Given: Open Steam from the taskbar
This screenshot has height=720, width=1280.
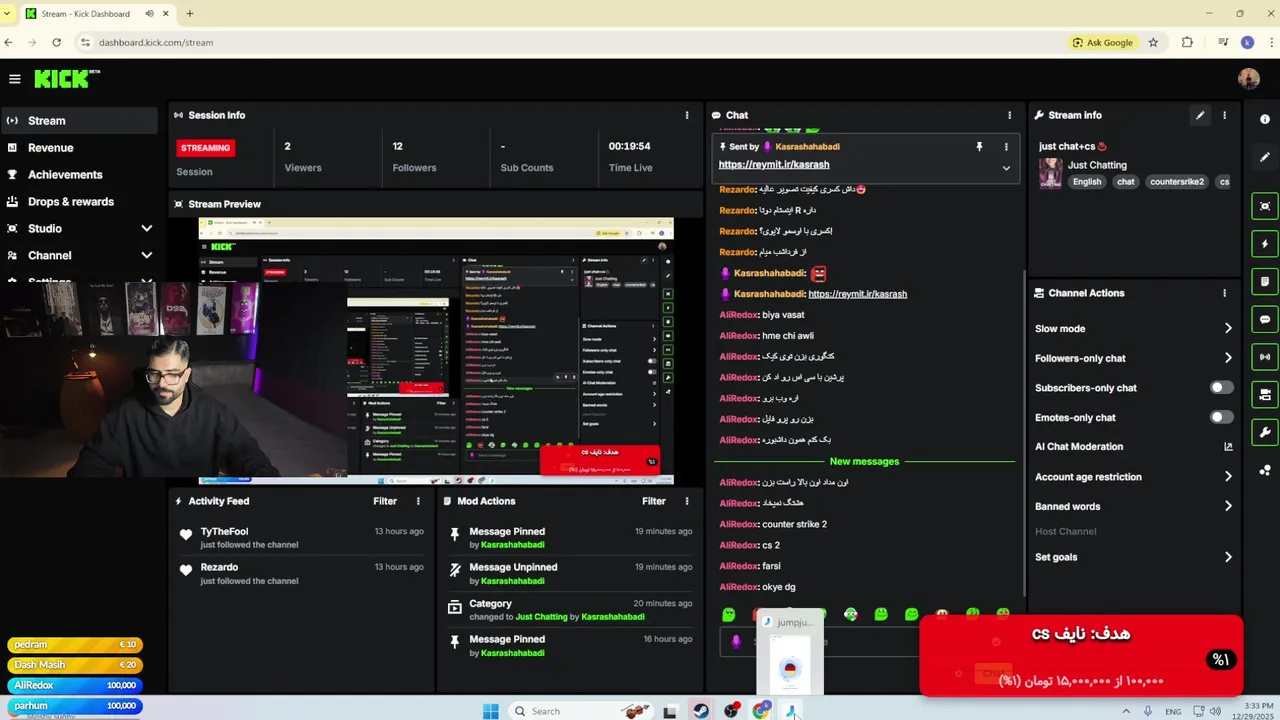Looking at the screenshot, I should click(701, 711).
